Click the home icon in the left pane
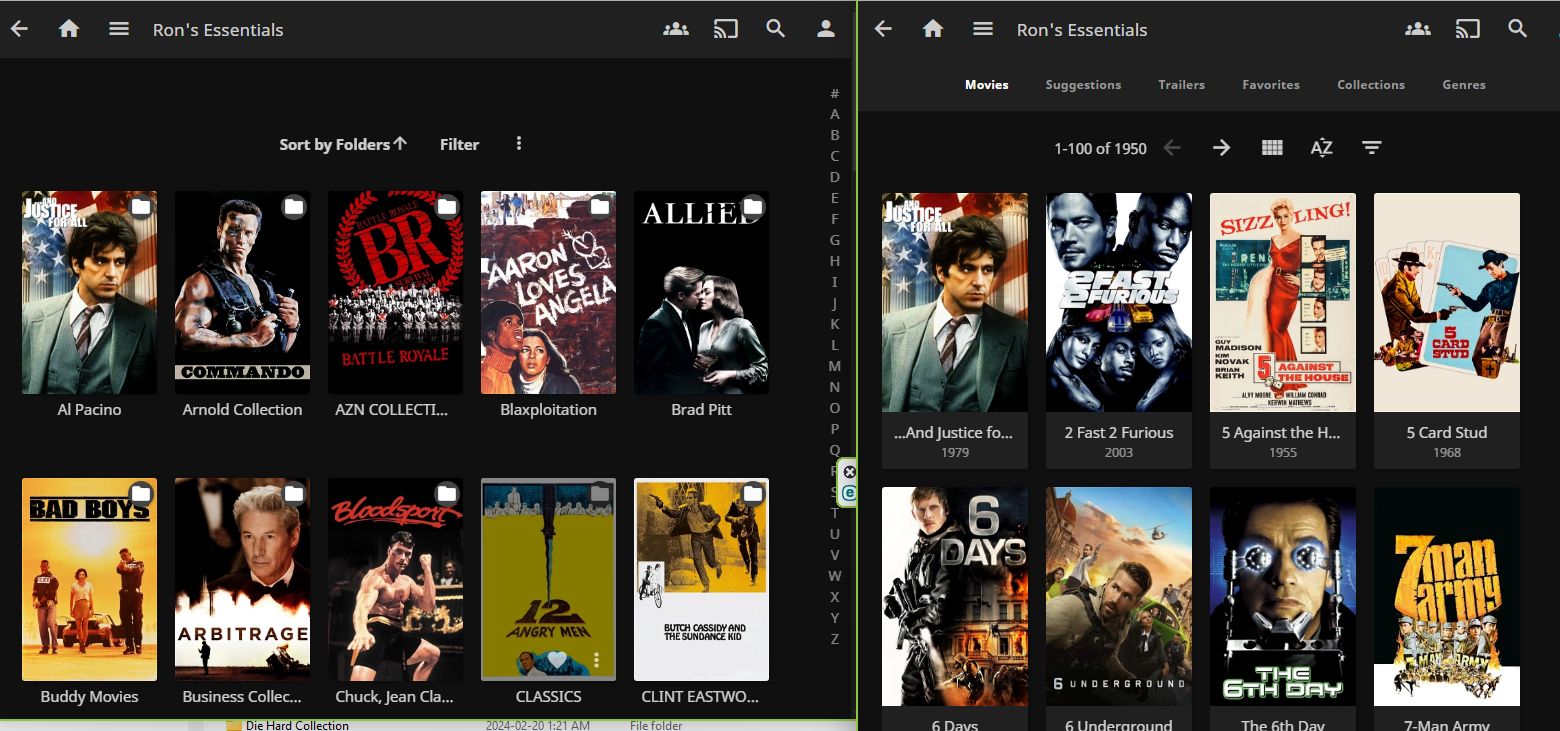The image size is (1560, 731). click(x=69, y=29)
